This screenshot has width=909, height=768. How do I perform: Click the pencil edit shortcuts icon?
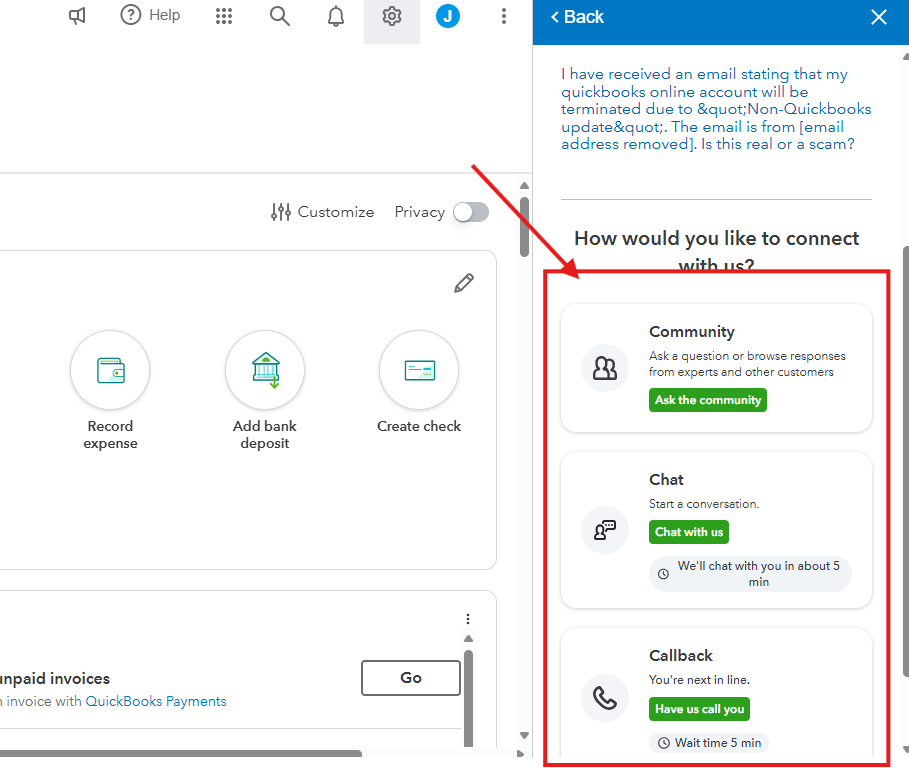464,283
